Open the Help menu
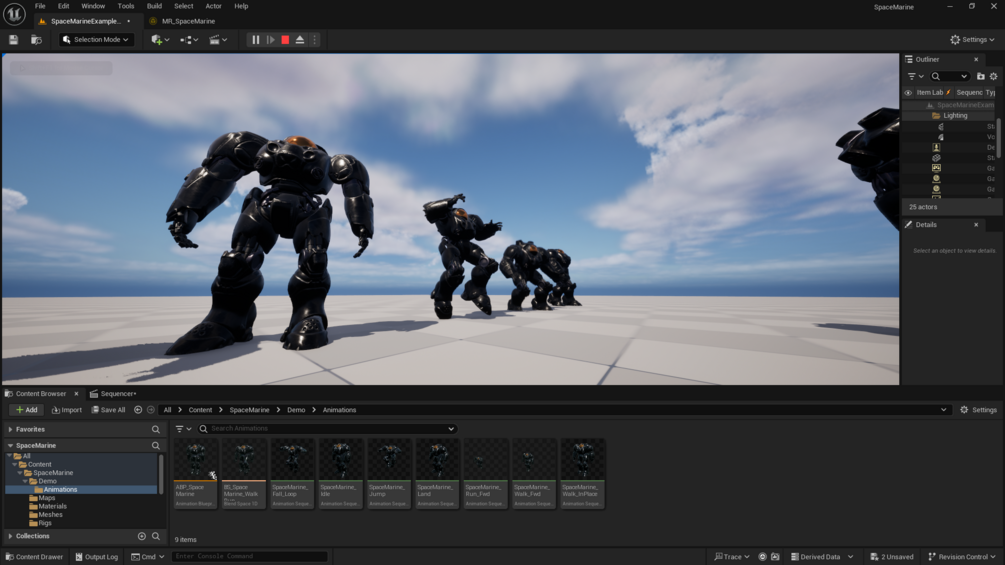This screenshot has height=565, width=1005. (x=241, y=6)
